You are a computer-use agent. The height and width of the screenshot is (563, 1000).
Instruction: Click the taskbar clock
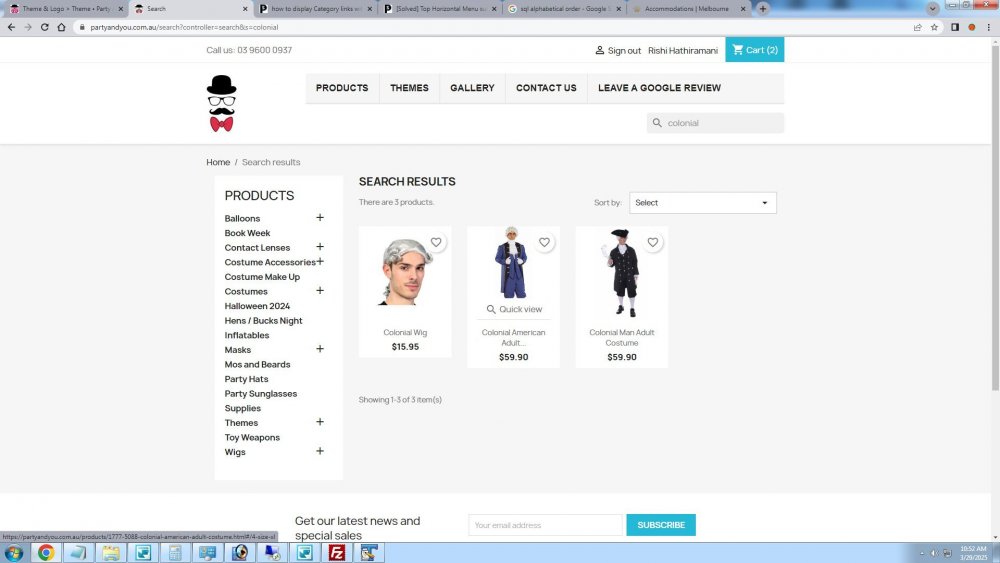tap(974, 553)
